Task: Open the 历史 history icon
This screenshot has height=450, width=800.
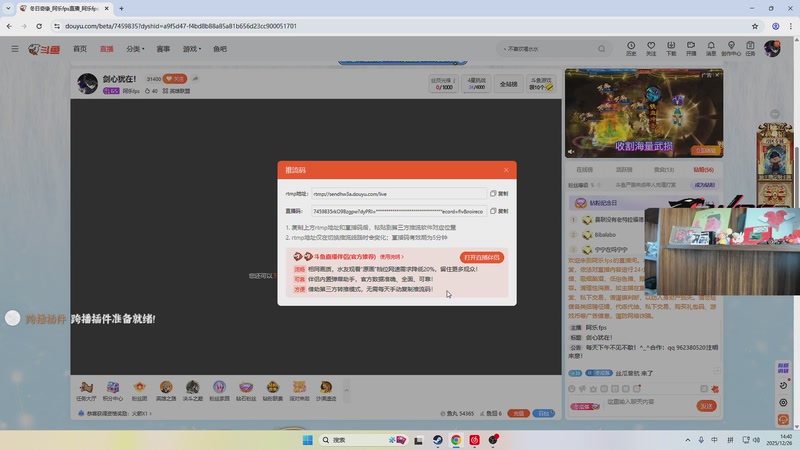Action: click(x=631, y=48)
